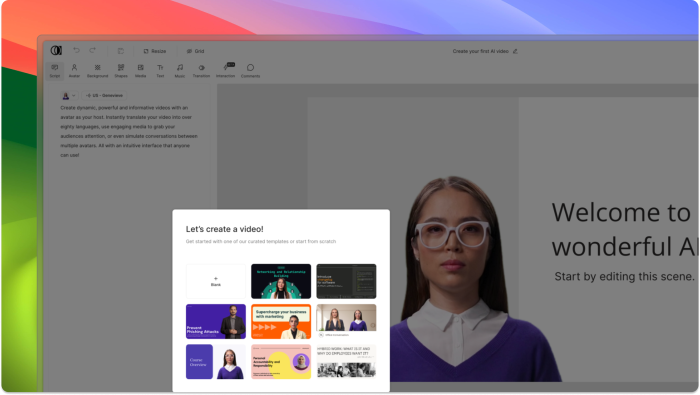Toggle the Grid option
700x395 pixels.
pyautogui.click(x=196, y=51)
